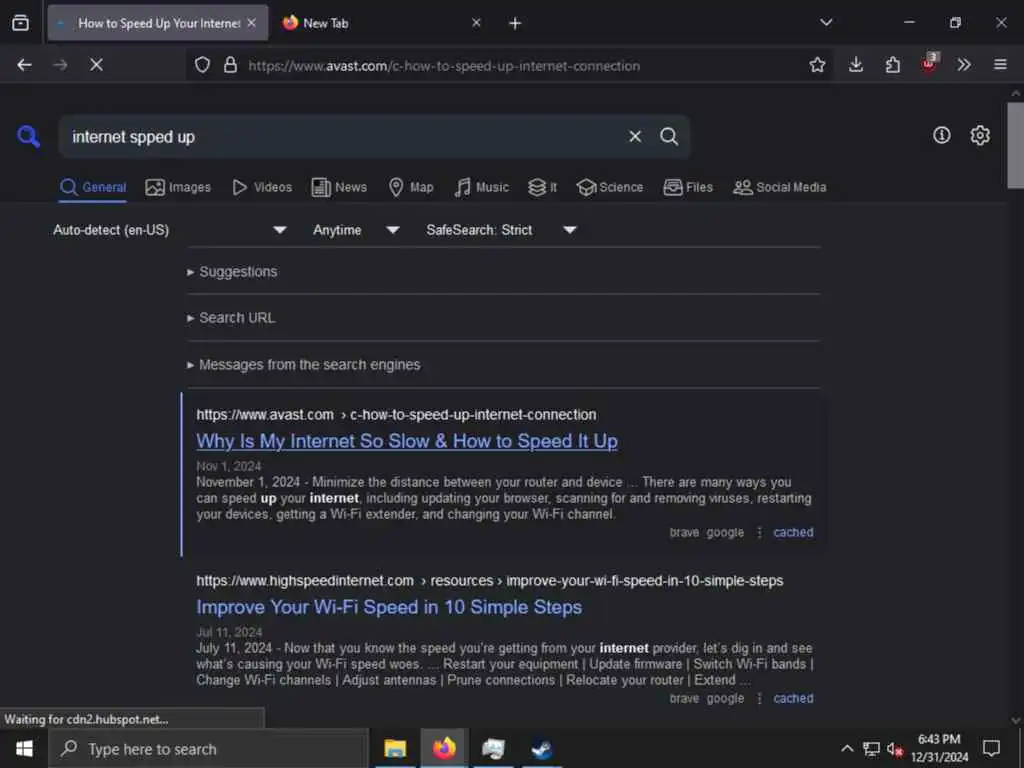Select the General search category
The image size is (1024, 768).
point(93,187)
